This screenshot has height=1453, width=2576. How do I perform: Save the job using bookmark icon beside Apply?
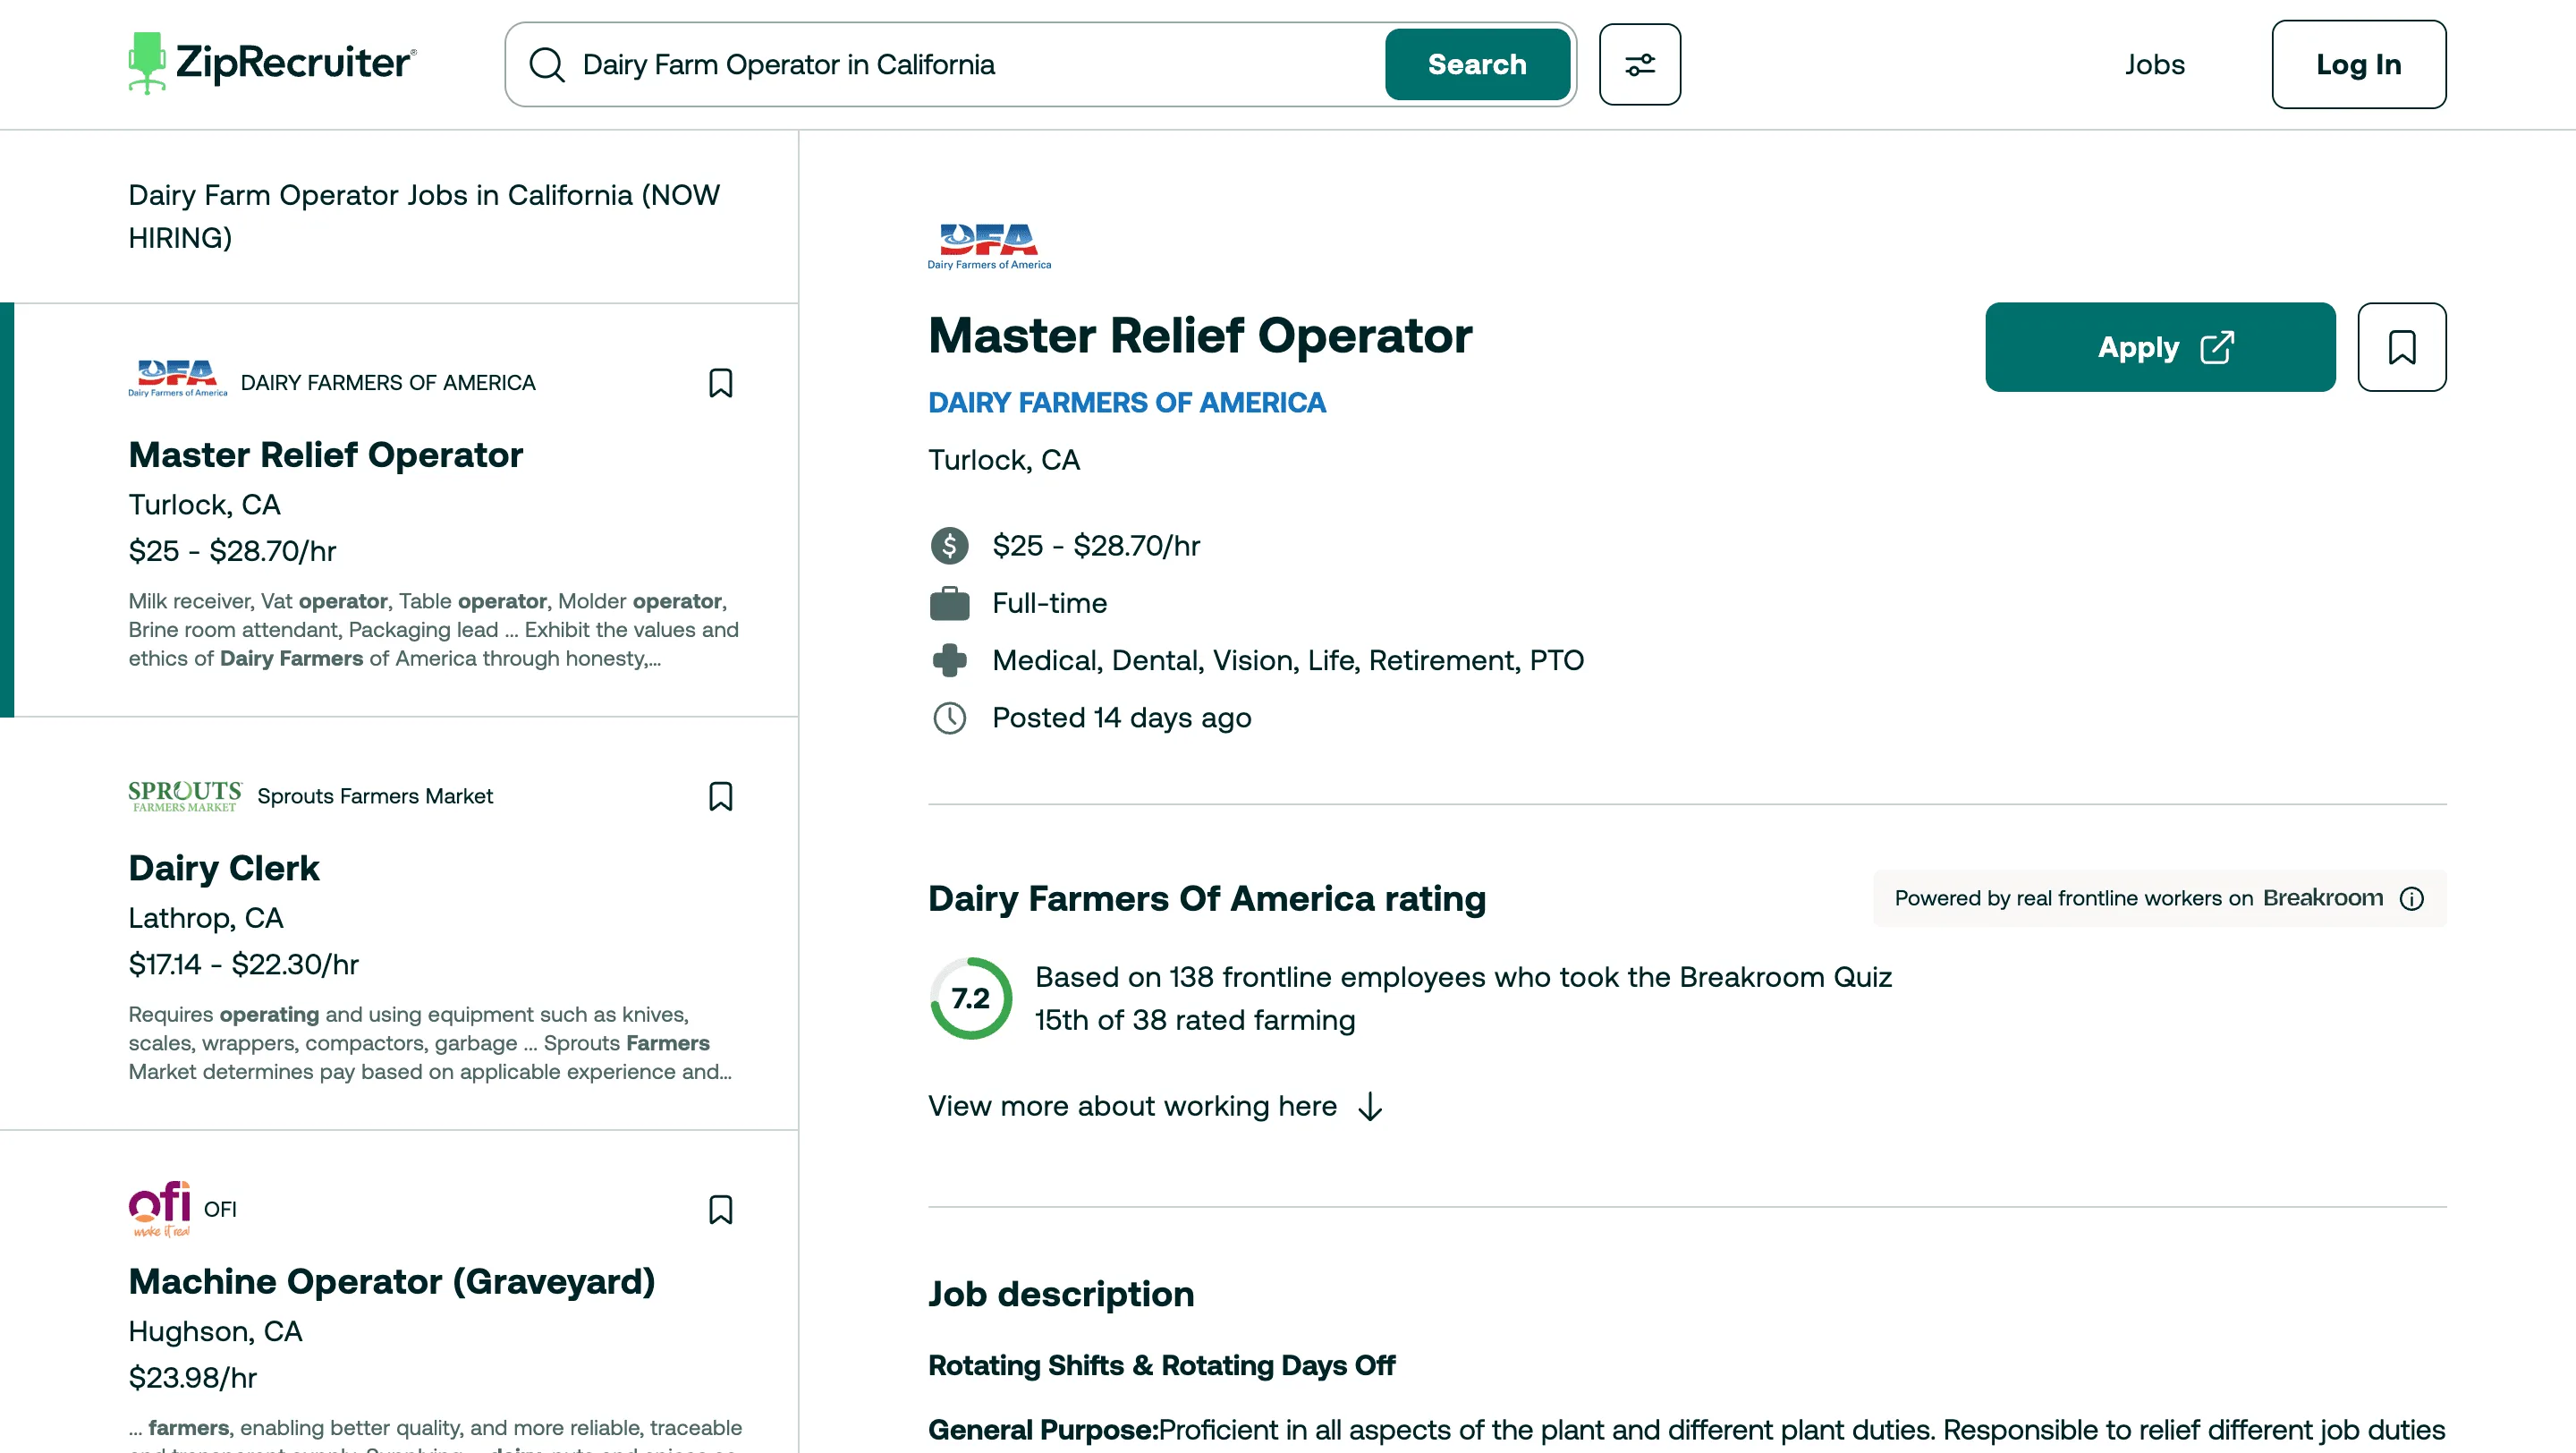click(x=2401, y=347)
